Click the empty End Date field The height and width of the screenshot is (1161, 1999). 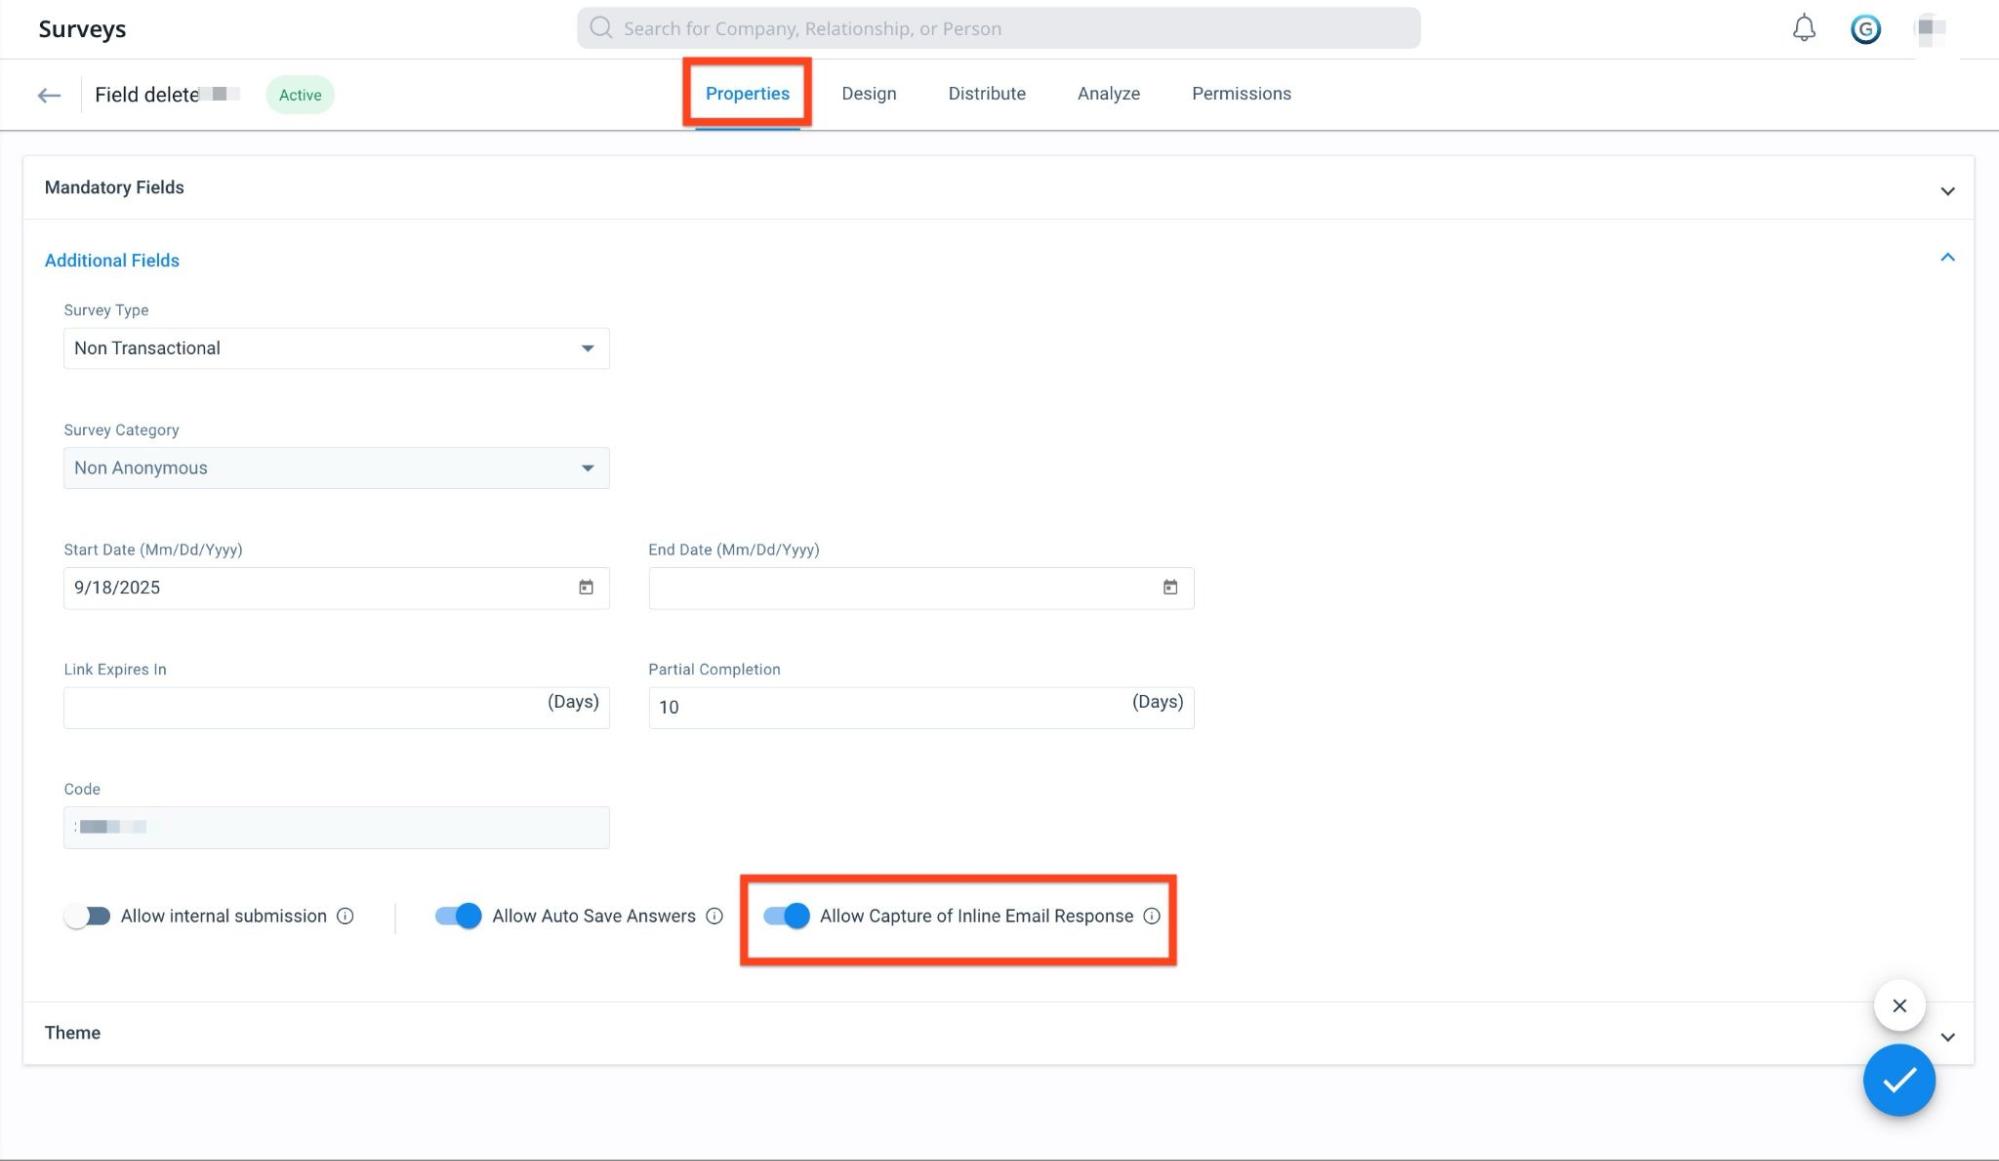point(921,588)
